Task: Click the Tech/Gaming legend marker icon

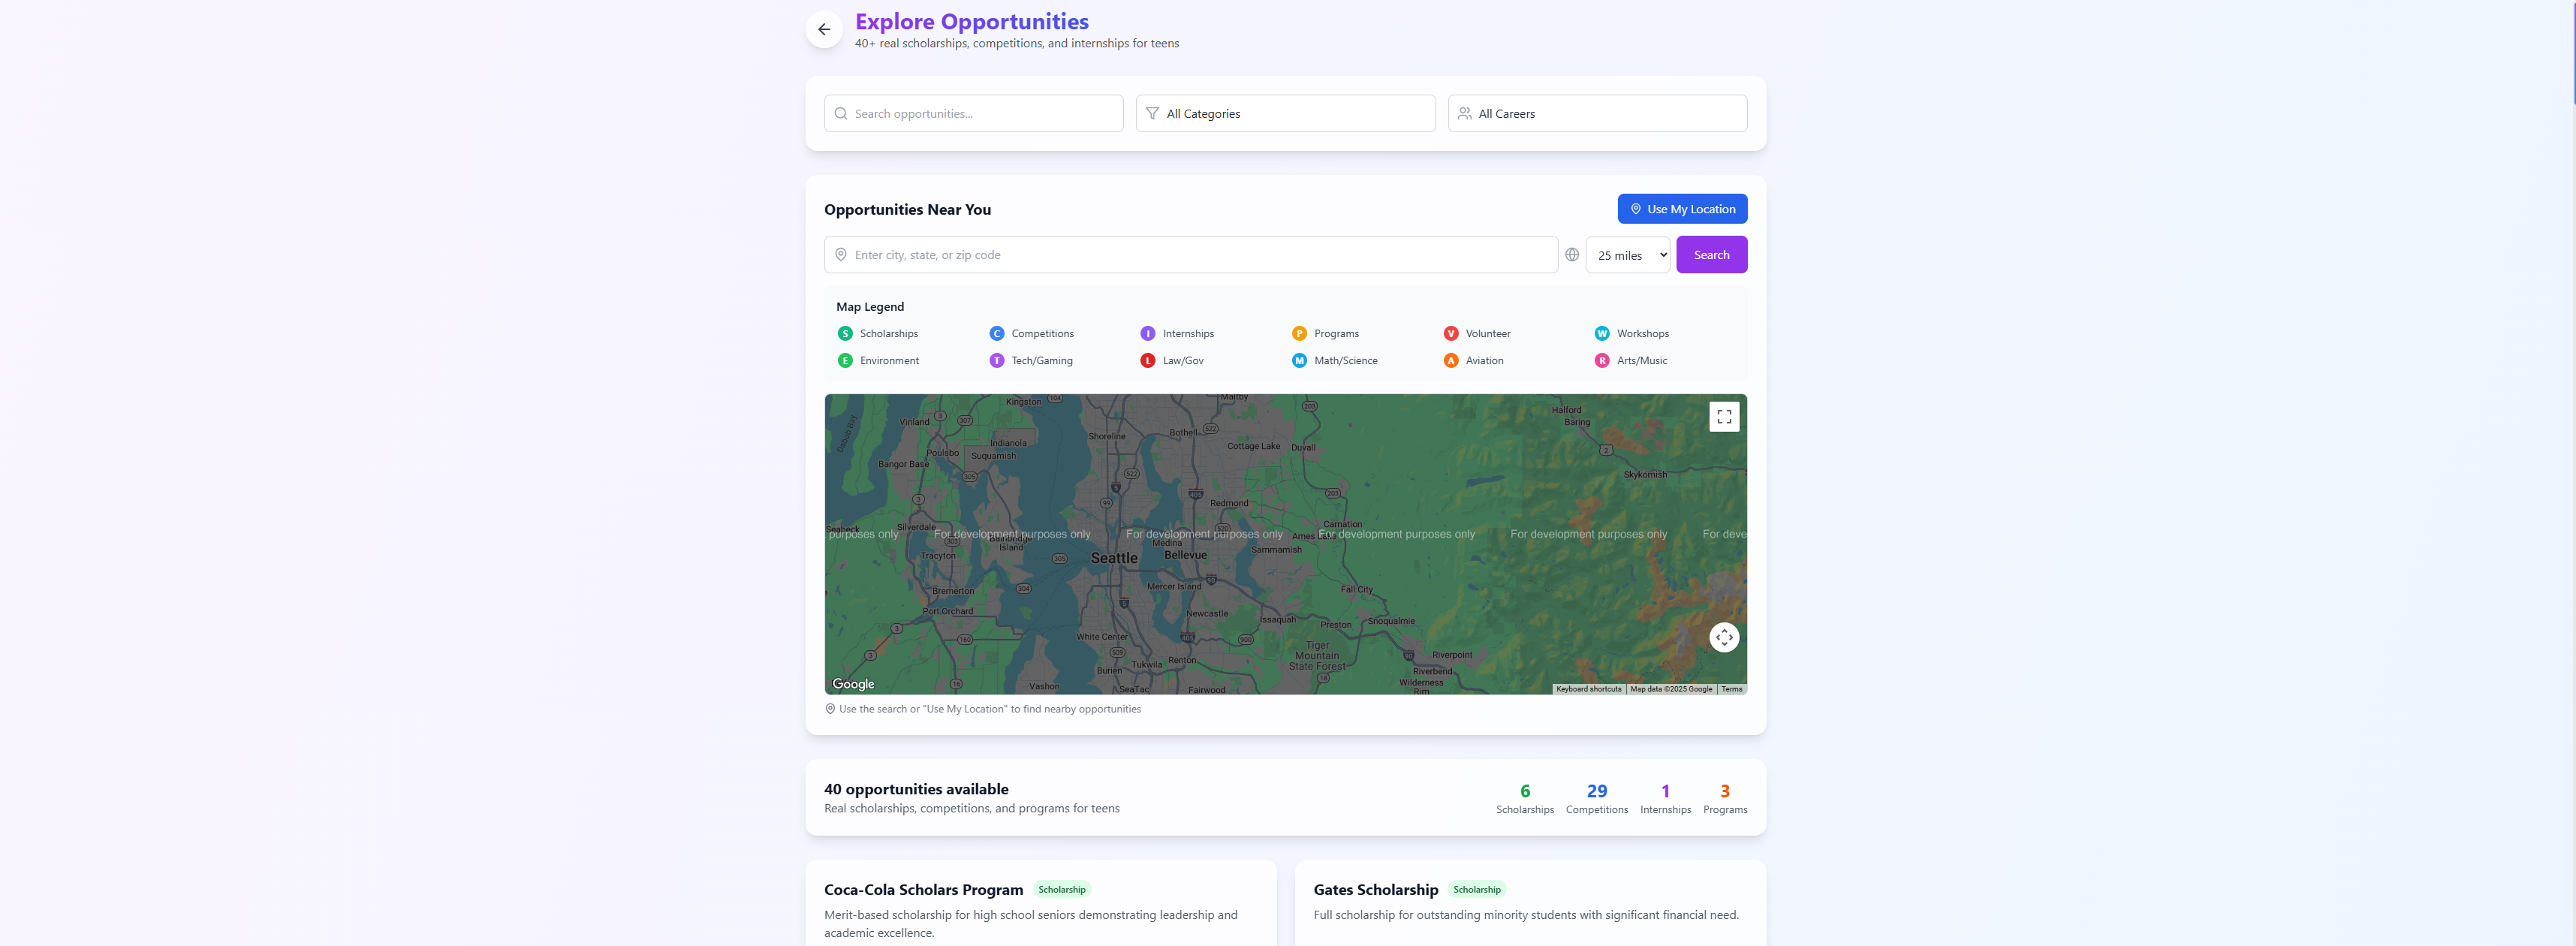Action: click(x=996, y=361)
